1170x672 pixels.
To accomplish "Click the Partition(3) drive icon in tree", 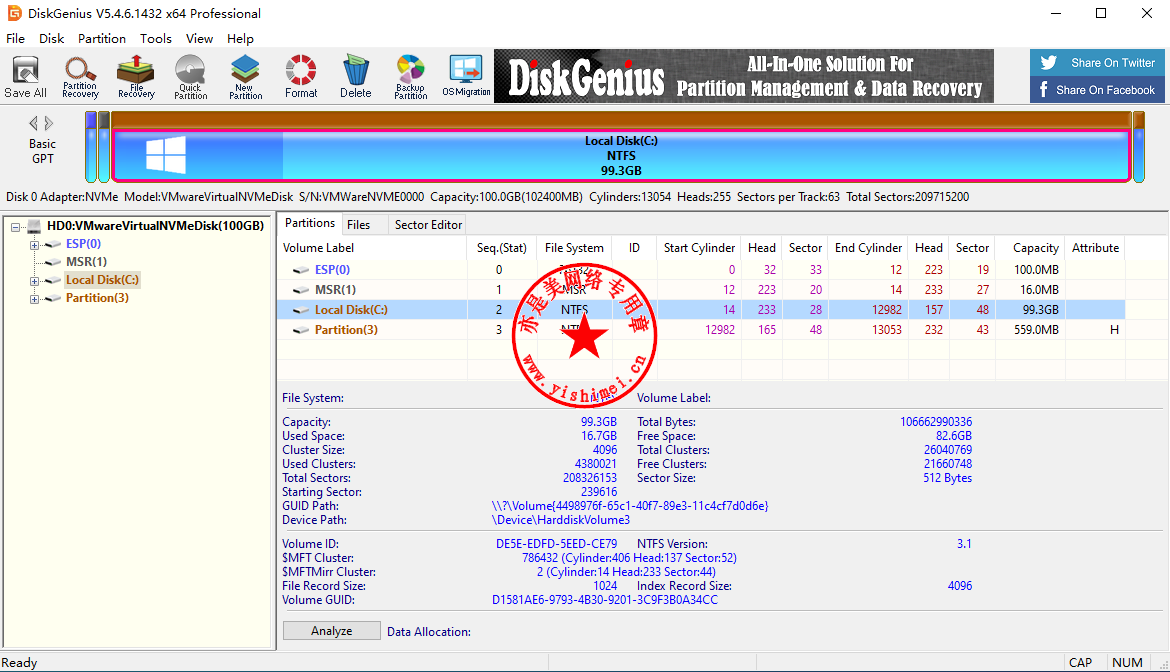I will click(52, 298).
